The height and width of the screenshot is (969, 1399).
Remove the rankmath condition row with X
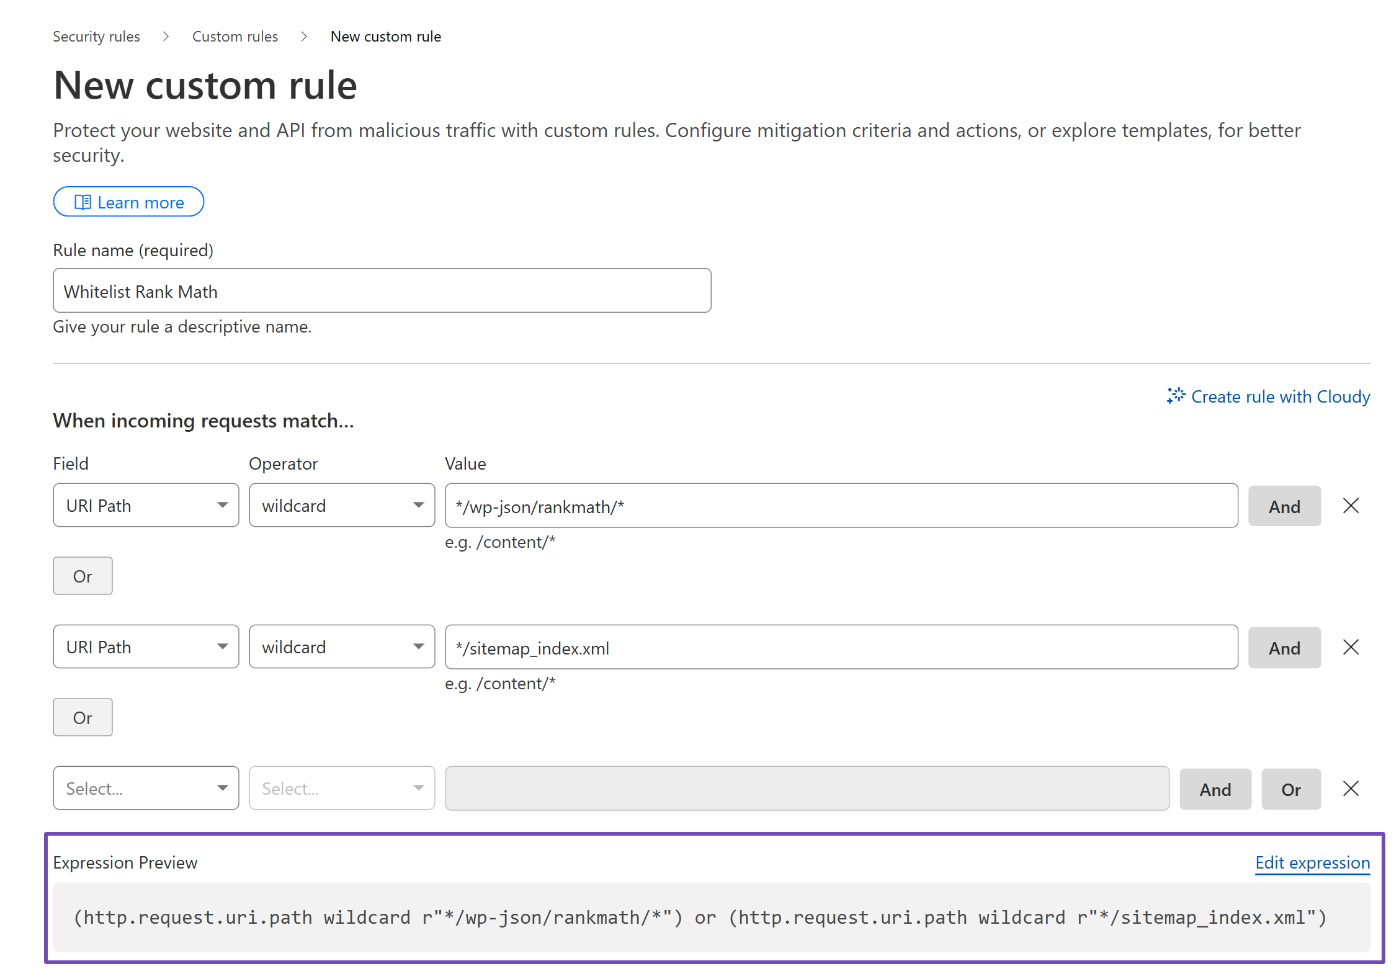(x=1351, y=506)
